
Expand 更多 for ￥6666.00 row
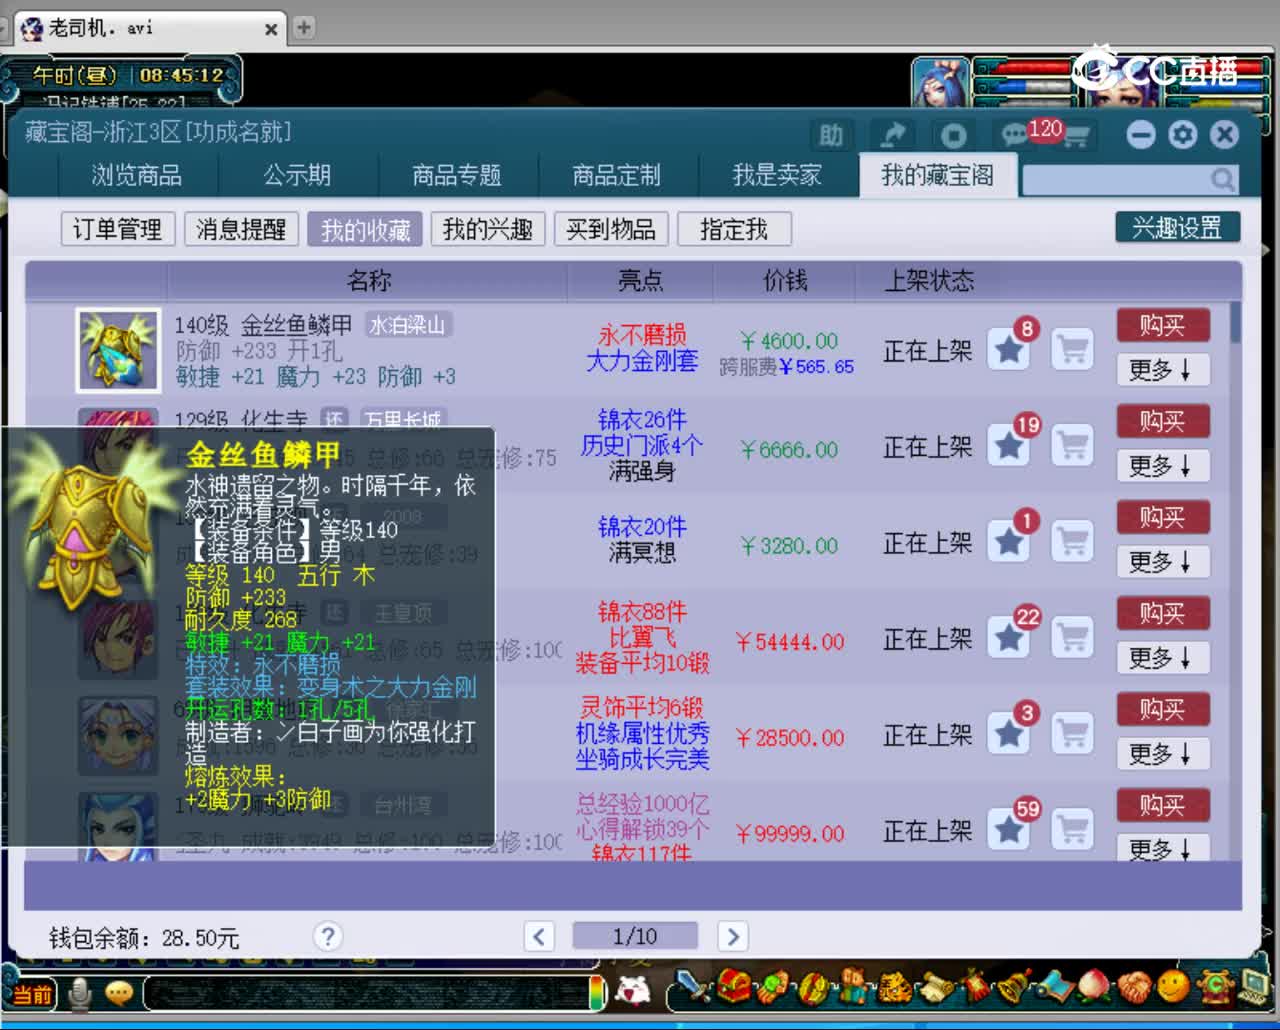(x=1162, y=466)
